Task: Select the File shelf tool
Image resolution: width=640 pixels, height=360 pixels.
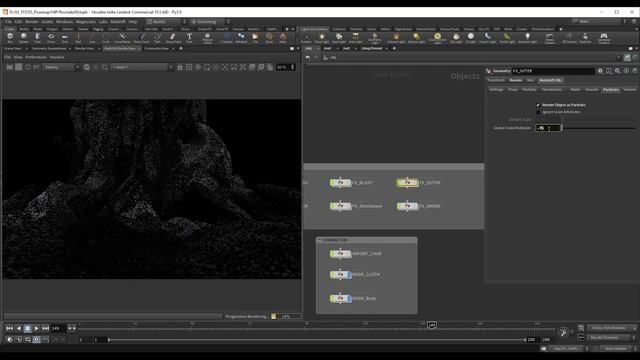Action: 255,38
